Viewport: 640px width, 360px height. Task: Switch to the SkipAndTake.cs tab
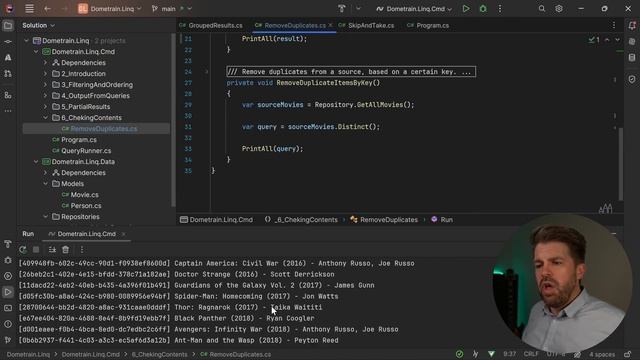(x=367, y=25)
